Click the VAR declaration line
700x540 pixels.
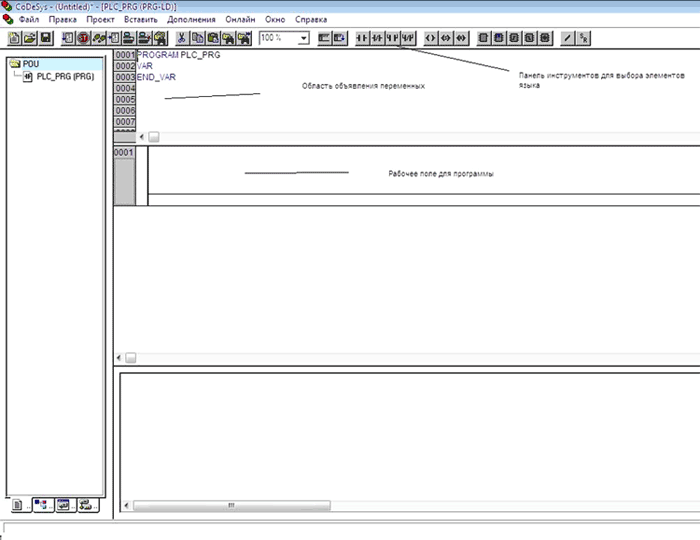[145, 66]
